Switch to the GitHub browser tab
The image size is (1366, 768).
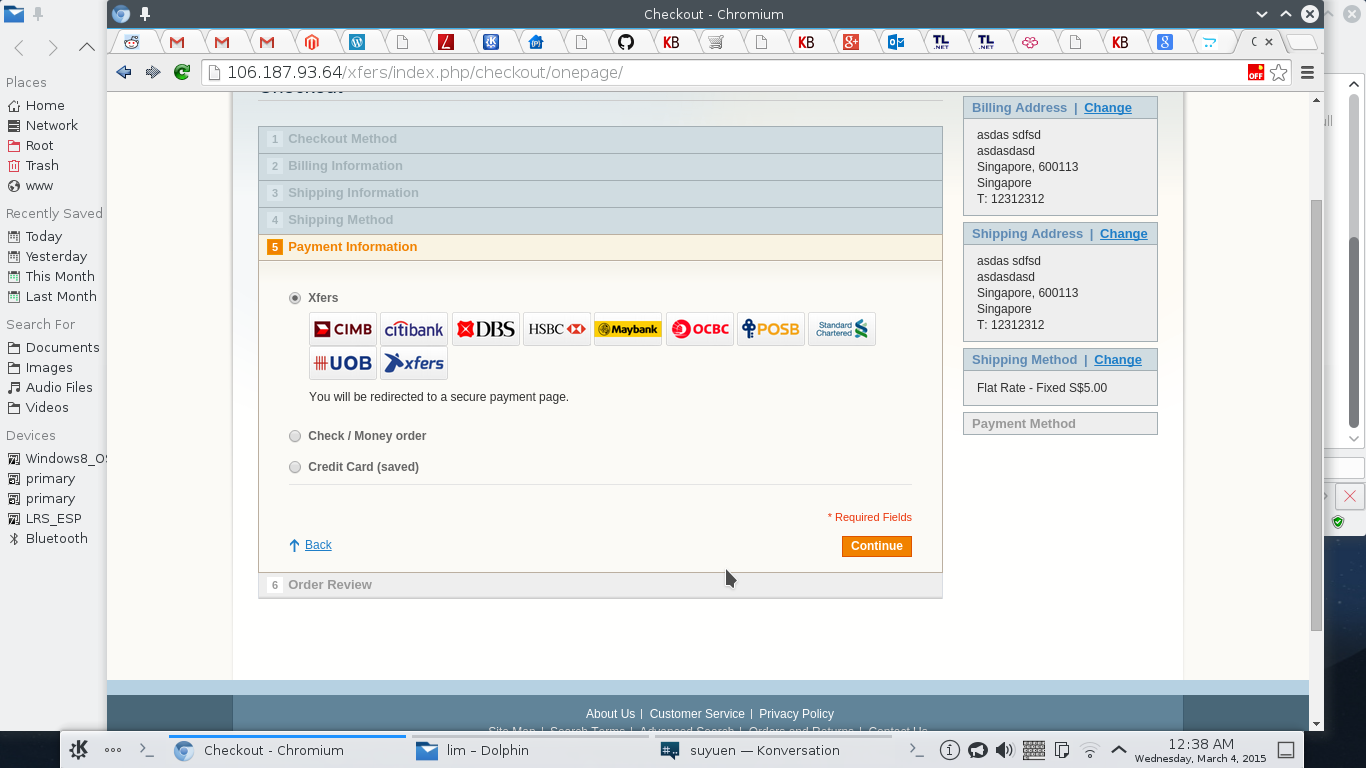pyautogui.click(x=626, y=42)
